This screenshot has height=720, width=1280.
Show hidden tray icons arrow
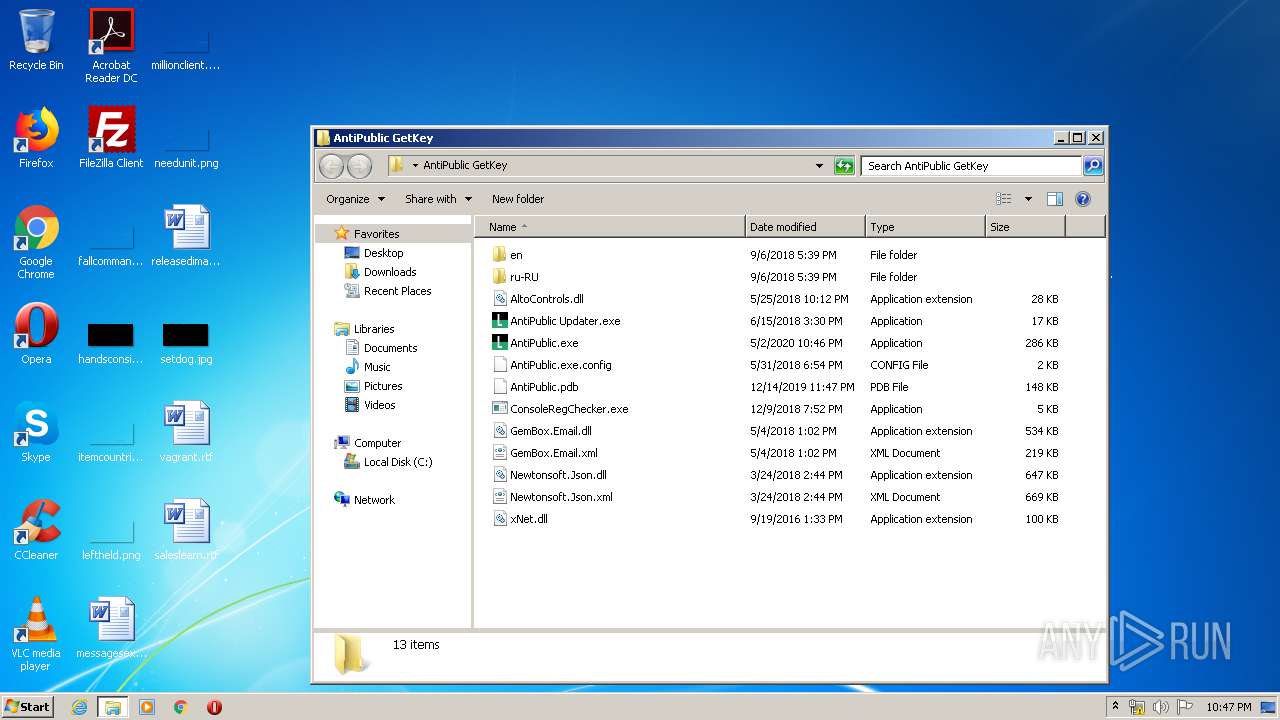(1116, 706)
